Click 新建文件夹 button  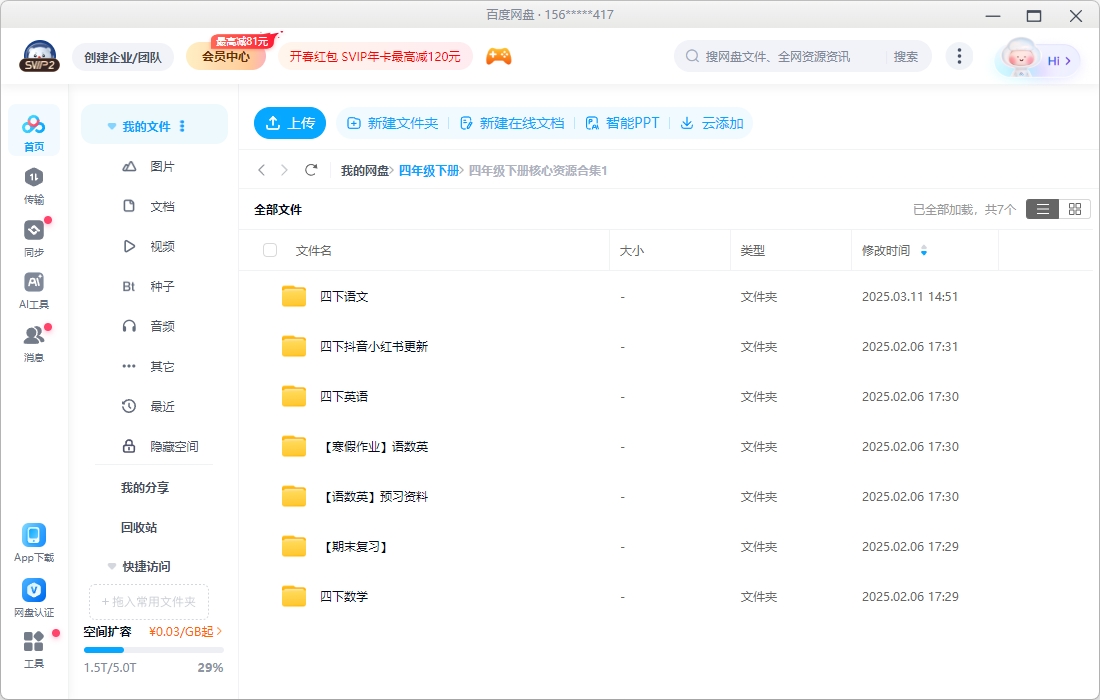click(x=393, y=123)
